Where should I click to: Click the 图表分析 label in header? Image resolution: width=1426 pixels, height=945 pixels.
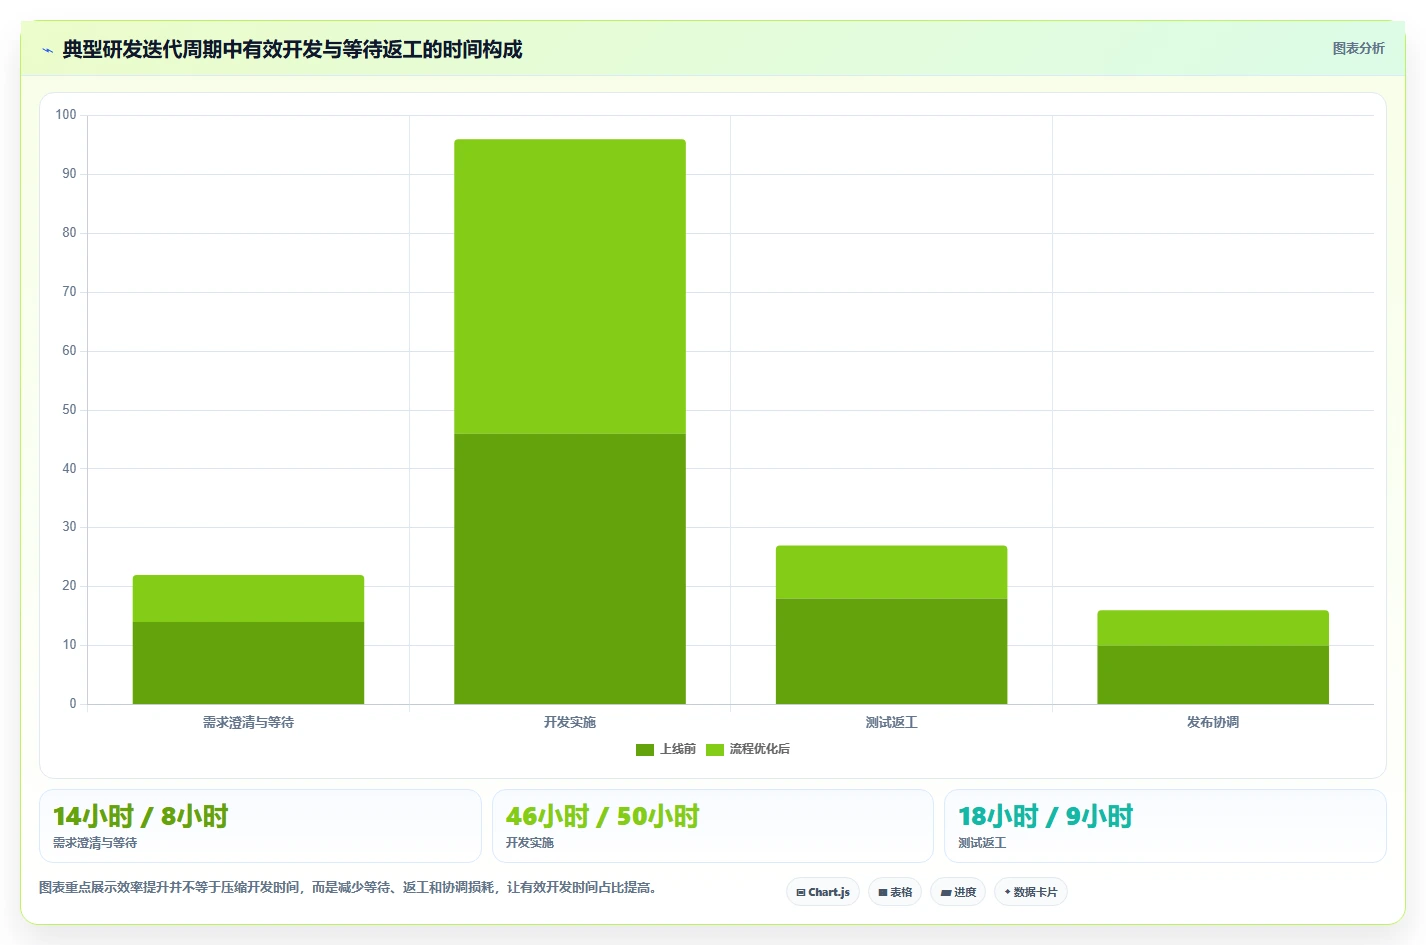click(x=1358, y=48)
